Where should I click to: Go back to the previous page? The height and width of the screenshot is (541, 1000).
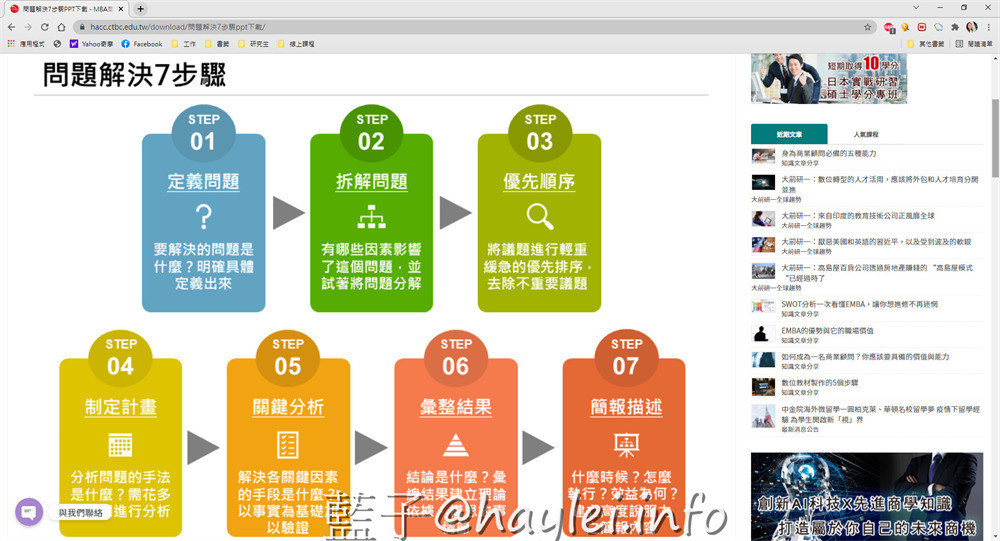(x=11, y=27)
